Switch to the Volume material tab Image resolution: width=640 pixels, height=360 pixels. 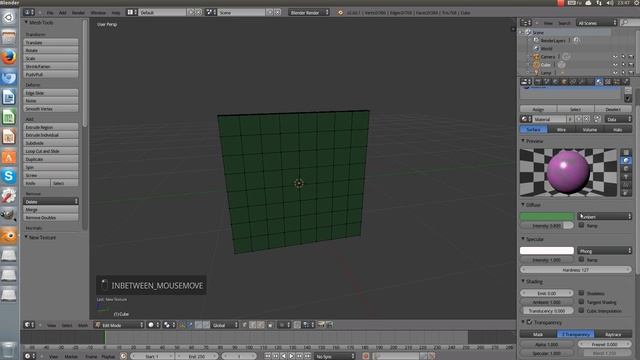(589, 129)
